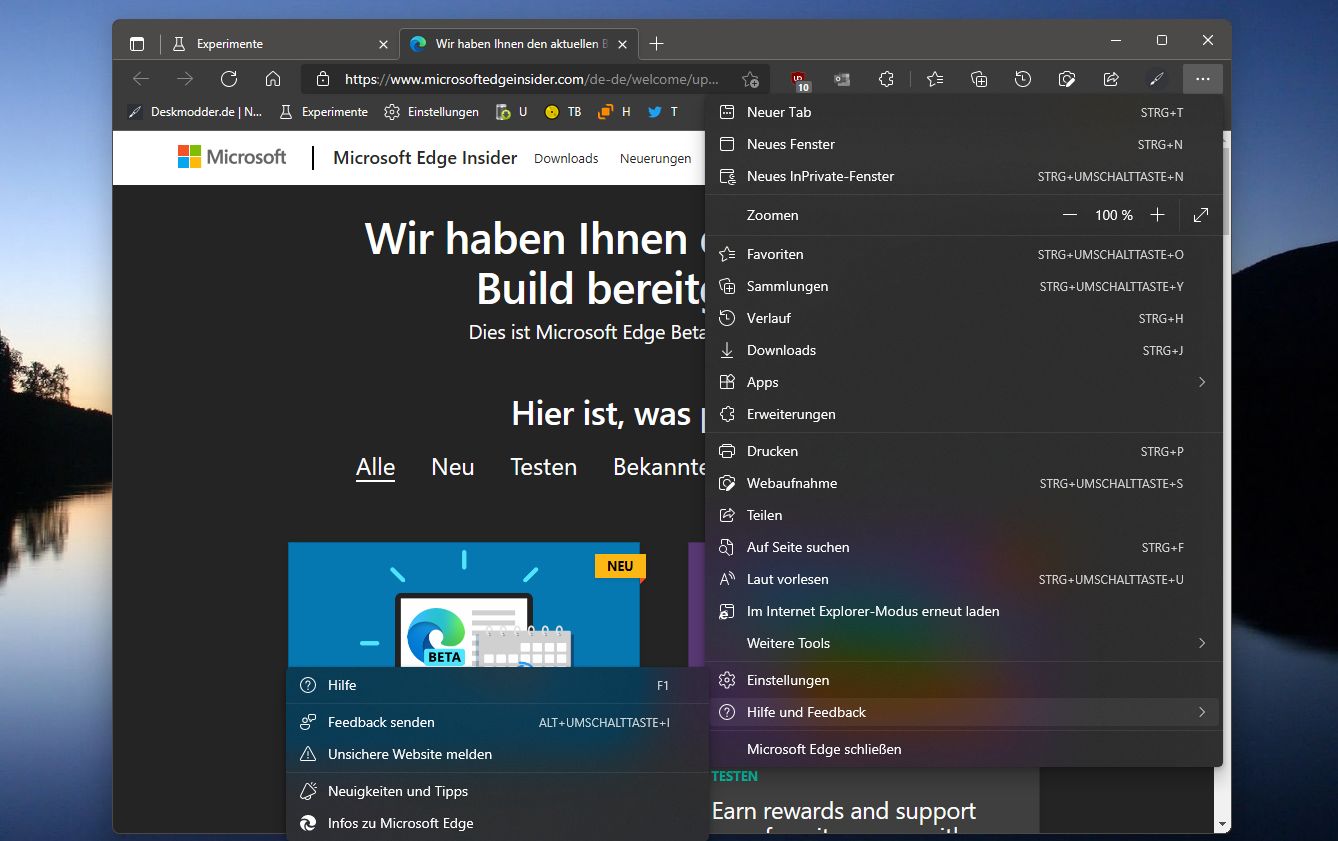Click the browser back arrow
The height and width of the screenshot is (841, 1338).
point(141,79)
